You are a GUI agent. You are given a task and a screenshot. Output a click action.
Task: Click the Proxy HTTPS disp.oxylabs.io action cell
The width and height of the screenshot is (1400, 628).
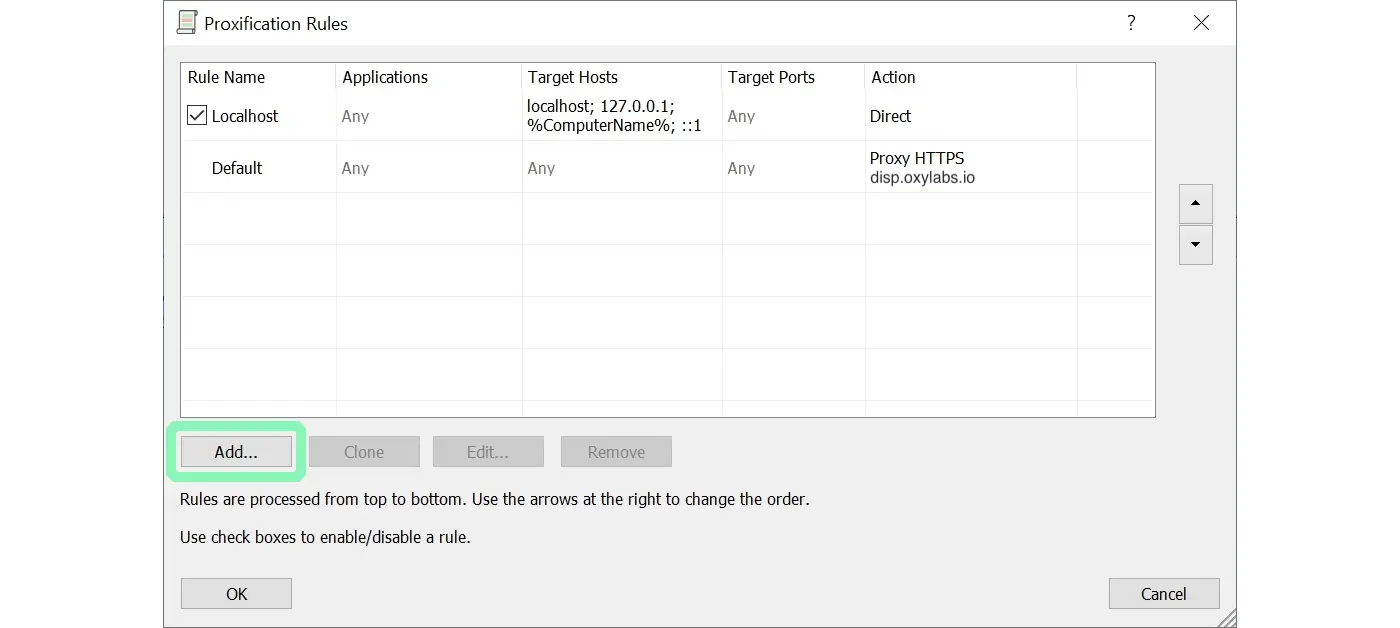coord(922,168)
